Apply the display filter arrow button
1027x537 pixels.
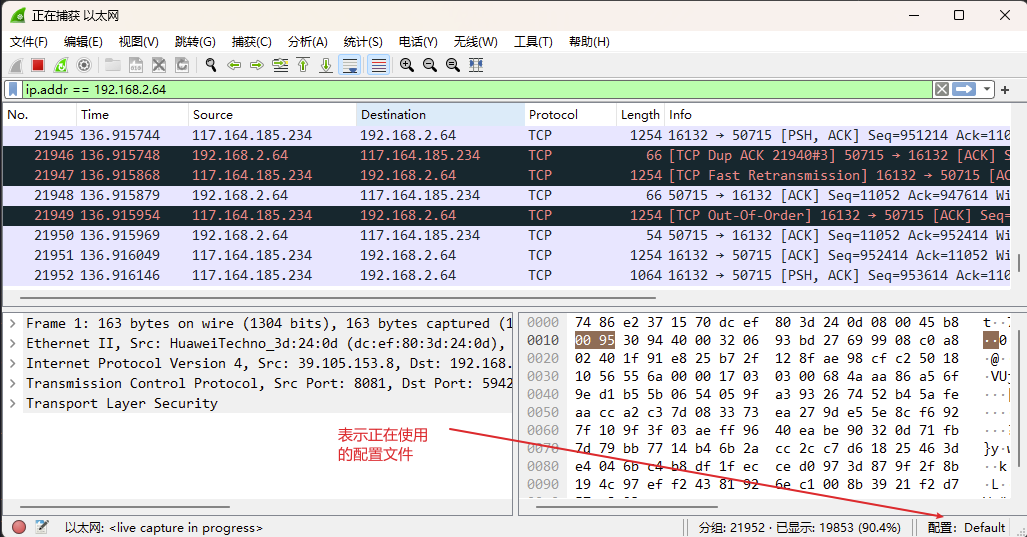tap(964, 89)
